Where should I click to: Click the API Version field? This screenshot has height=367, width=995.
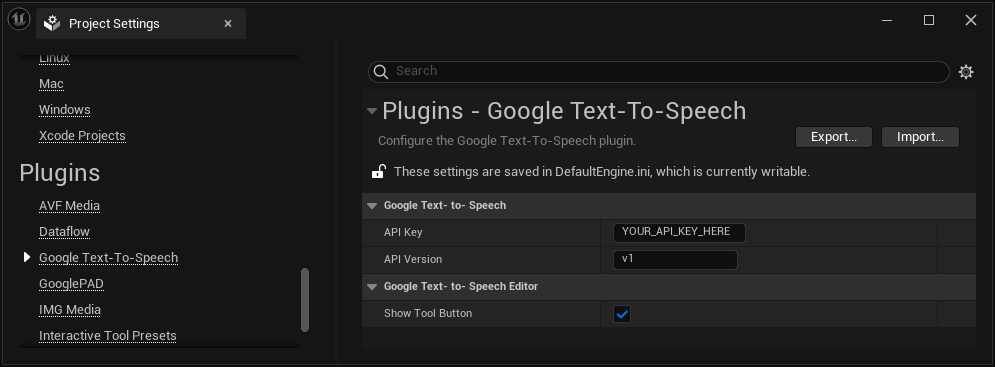point(675,260)
